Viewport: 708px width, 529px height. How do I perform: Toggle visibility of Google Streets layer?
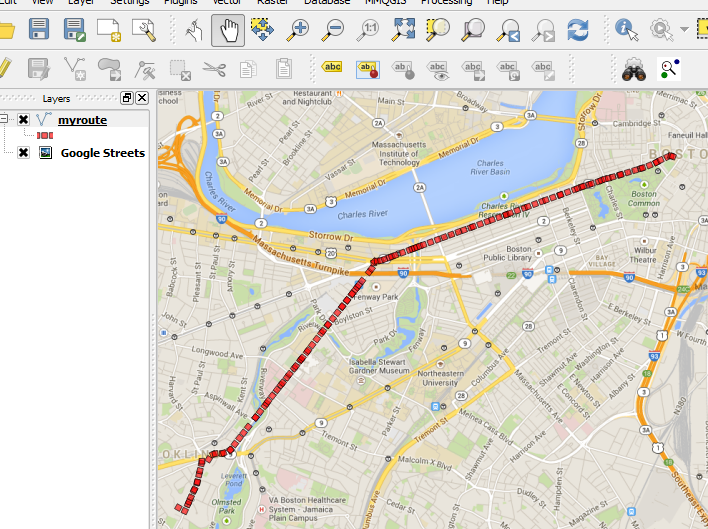pyautogui.click(x=23, y=153)
